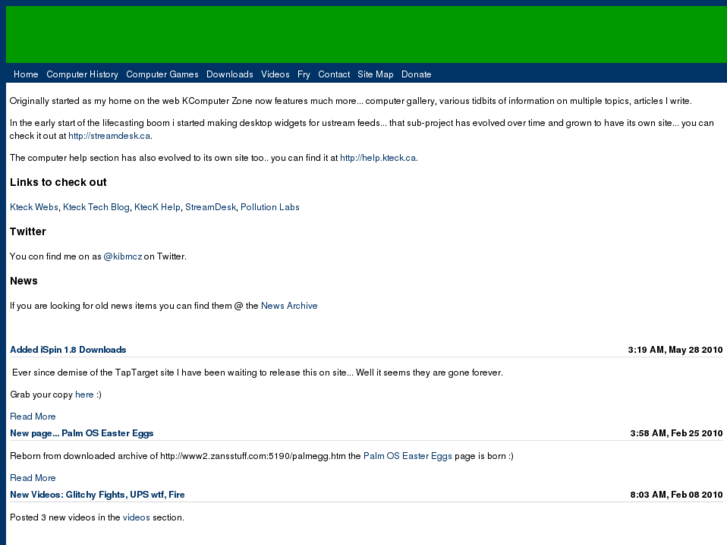Image resolution: width=727 pixels, height=545 pixels.
Task: Visit the Pollution Labs link
Action: [x=270, y=207]
